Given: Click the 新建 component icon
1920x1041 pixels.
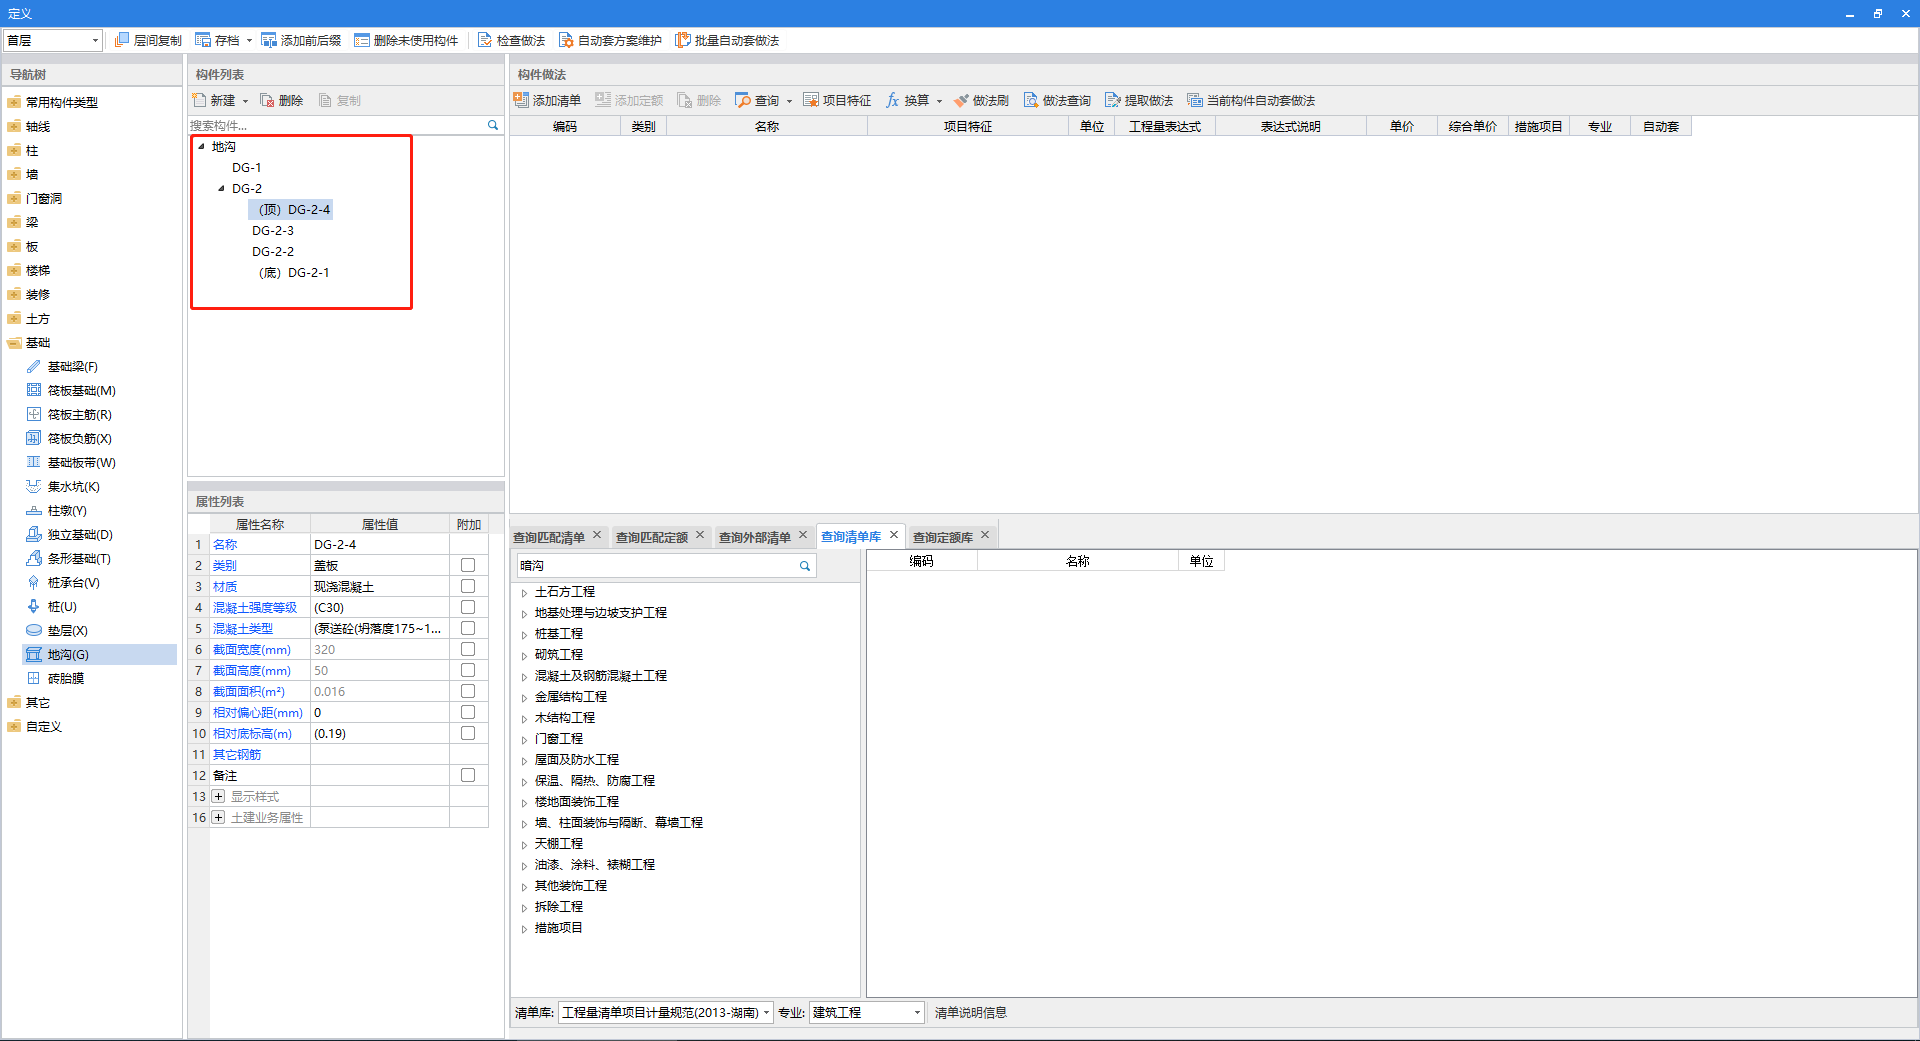Looking at the screenshot, I should point(199,100).
